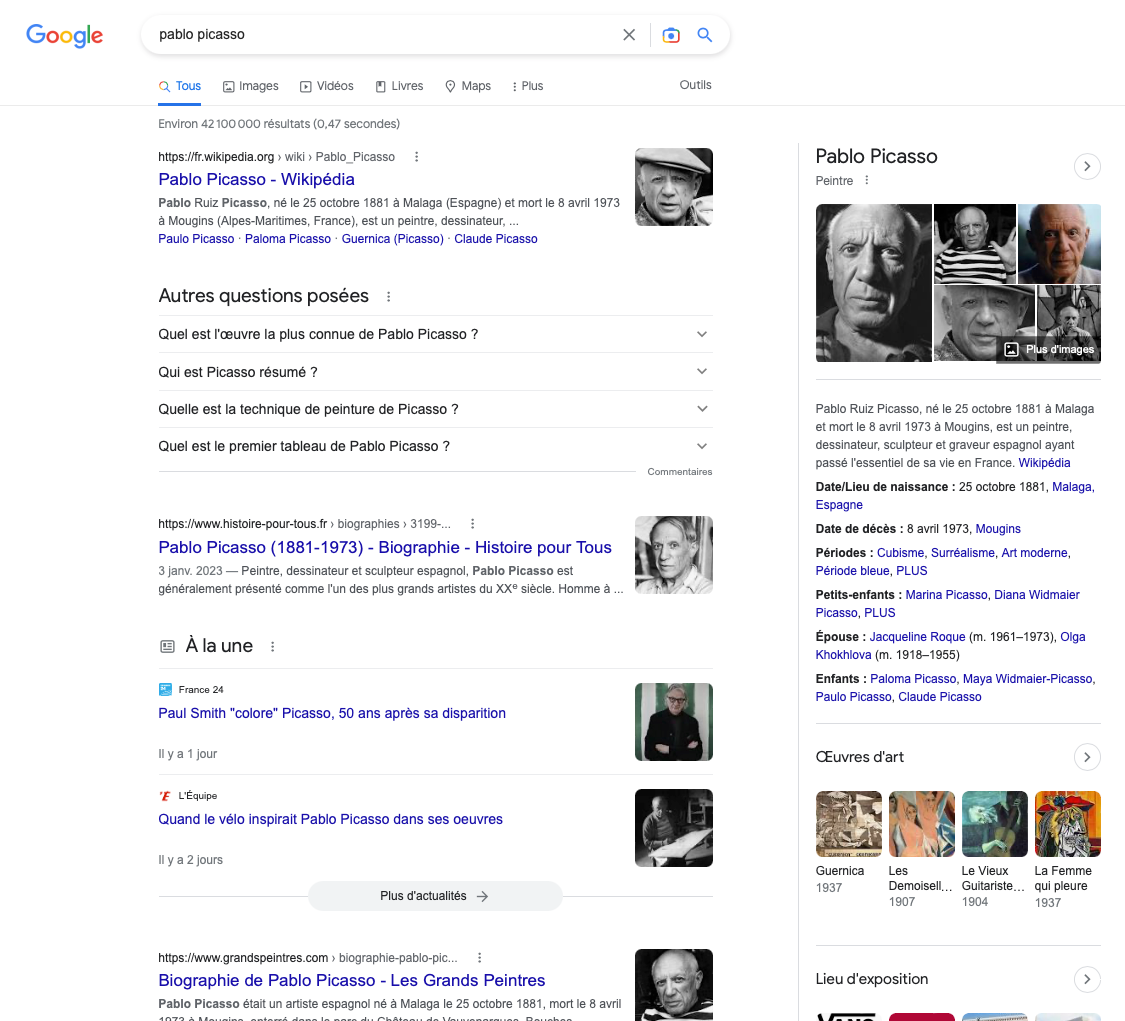
Task: Open Biographie de Pablo Picasso - Les Grands Peintres
Action: tap(352, 980)
